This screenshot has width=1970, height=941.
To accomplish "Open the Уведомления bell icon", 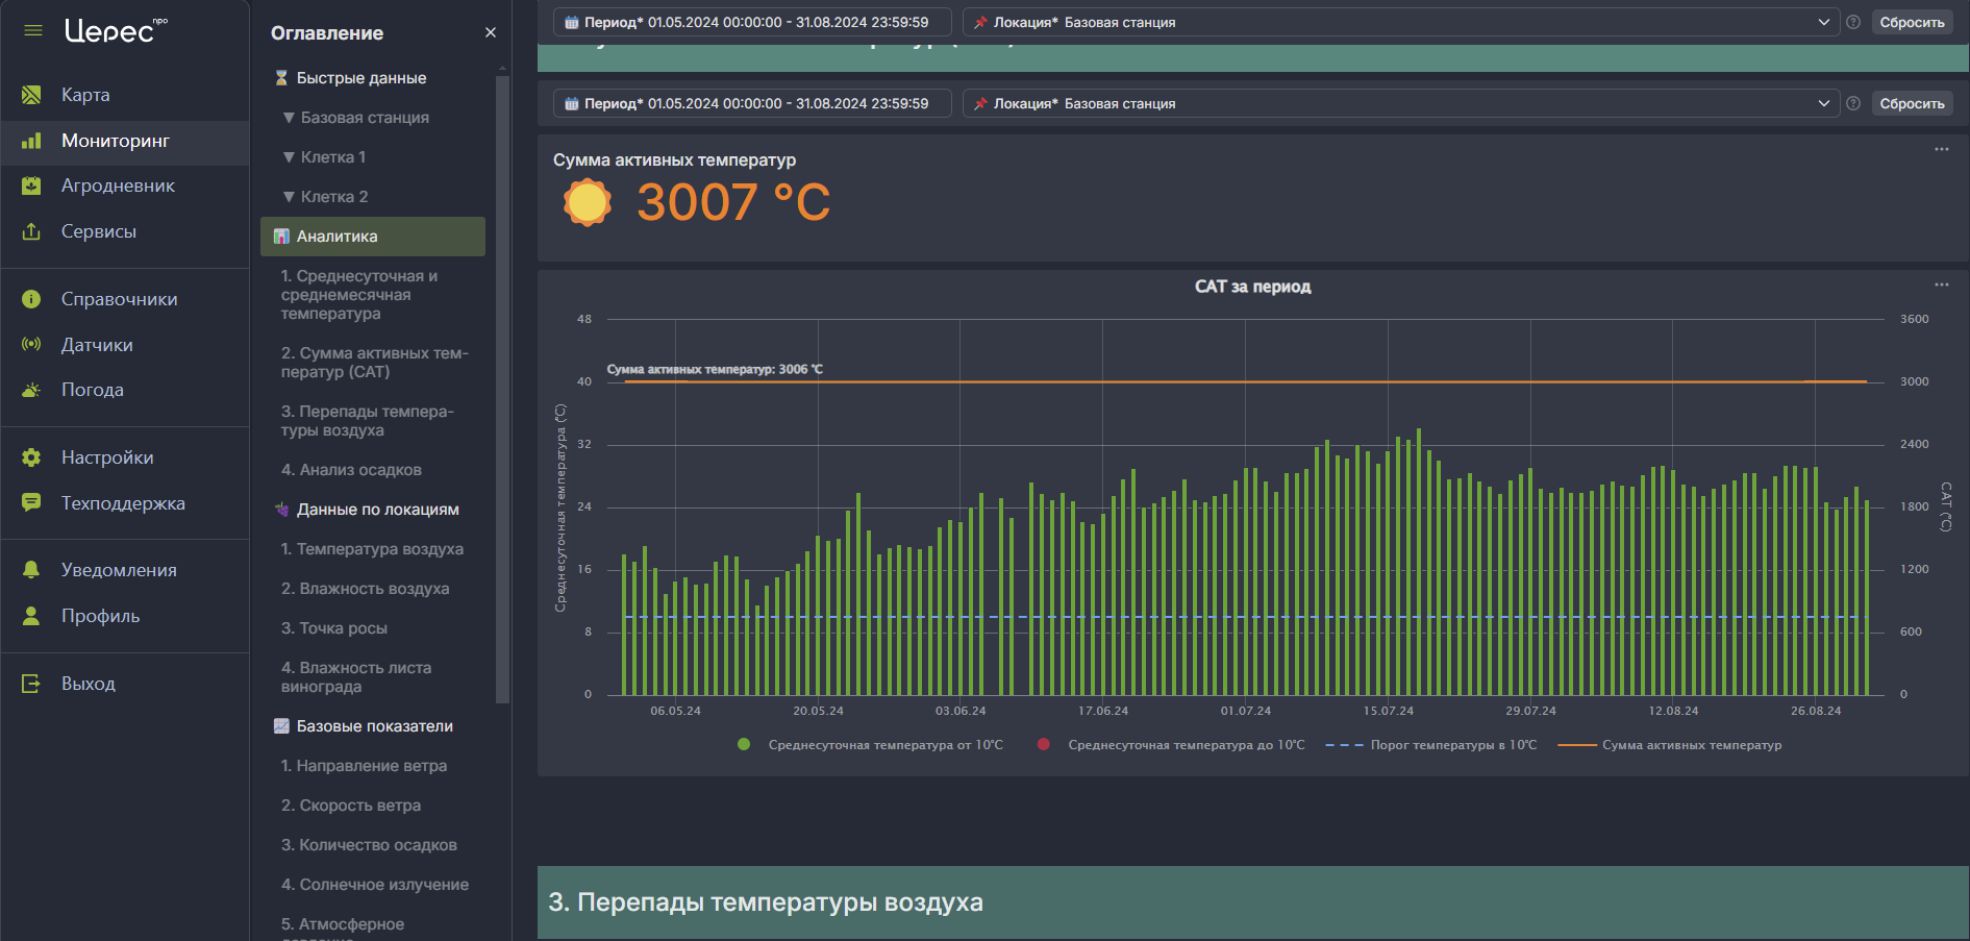I will click(32, 570).
